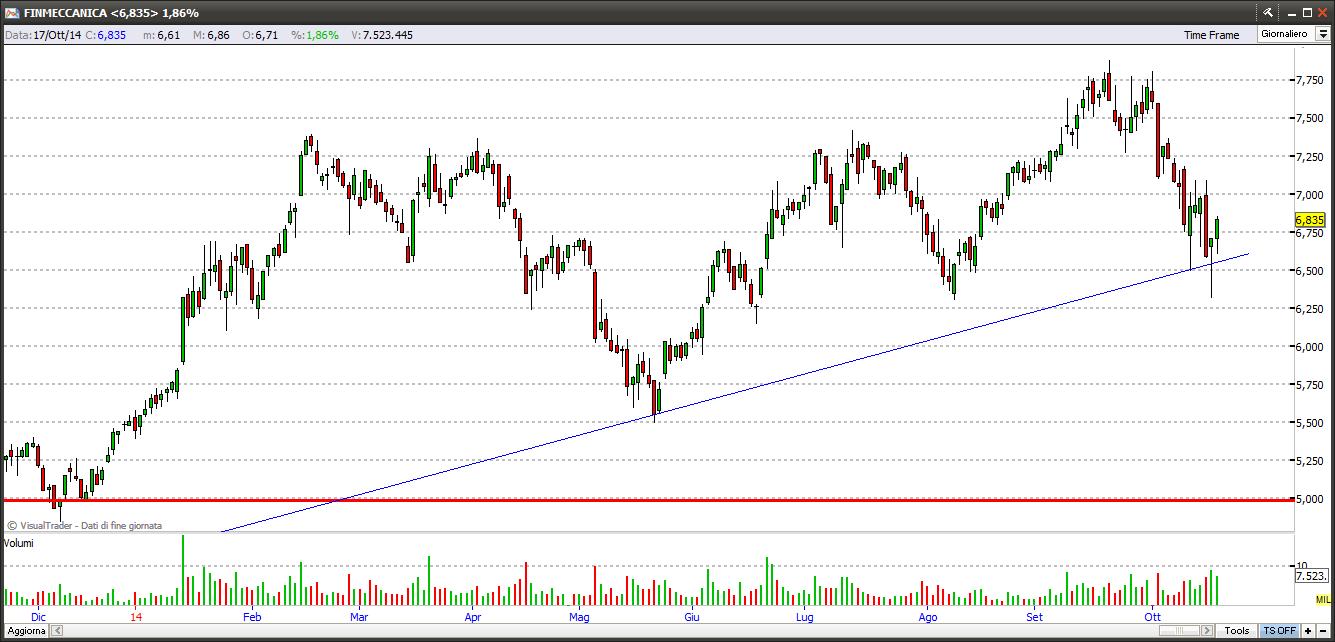This screenshot has width=1335, height=642.
Task: Zoom out with the minus button
Action: [x=1322, y=631]
